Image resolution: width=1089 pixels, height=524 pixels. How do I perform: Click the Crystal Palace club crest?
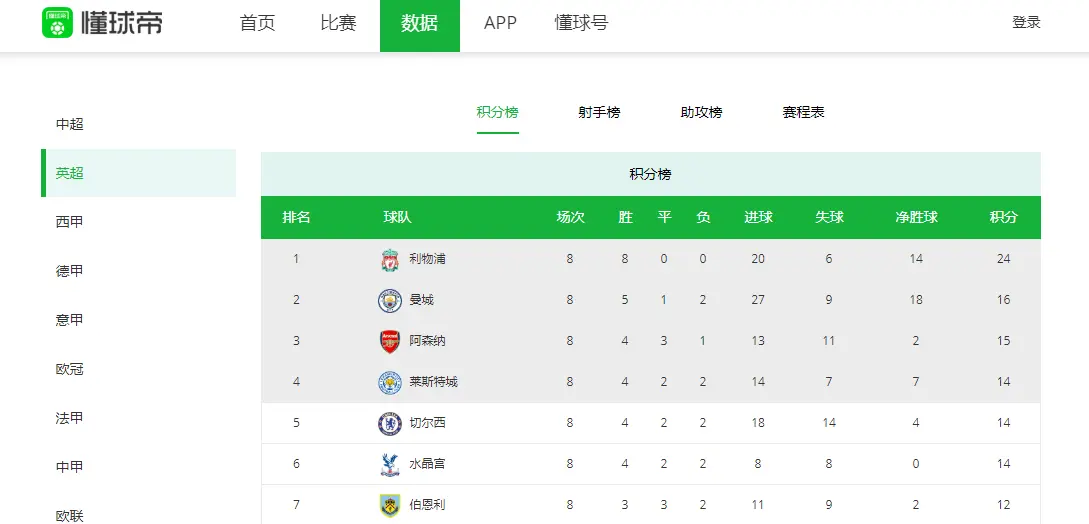390,465
